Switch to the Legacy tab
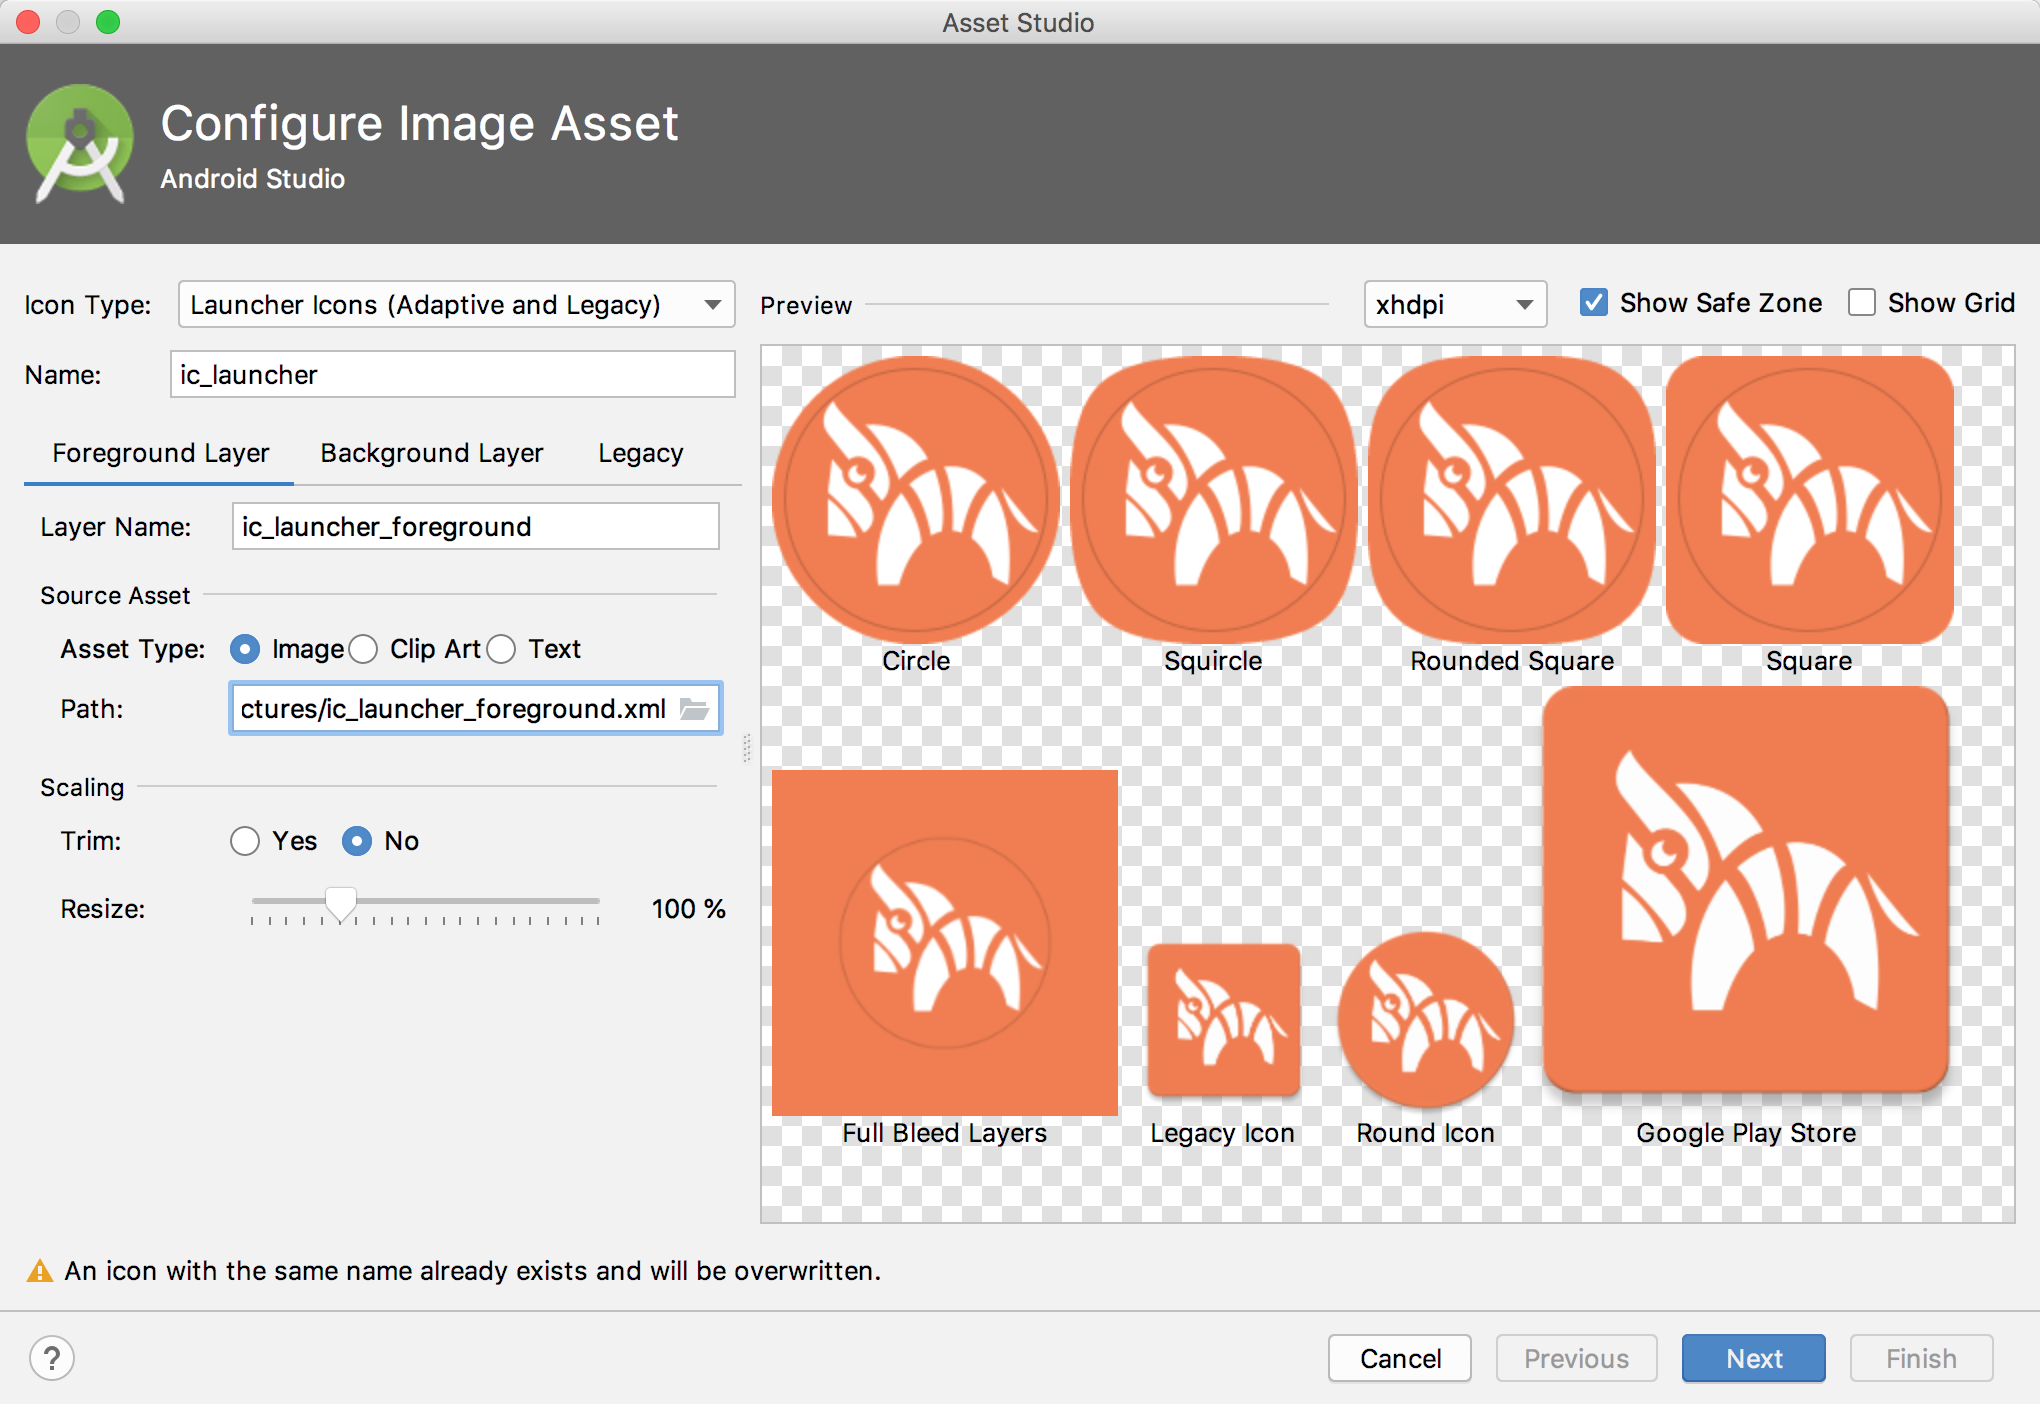Image resolution: width=2040 pixels, height=1404 pixels. pyautogui.click(x=640, y=452)
